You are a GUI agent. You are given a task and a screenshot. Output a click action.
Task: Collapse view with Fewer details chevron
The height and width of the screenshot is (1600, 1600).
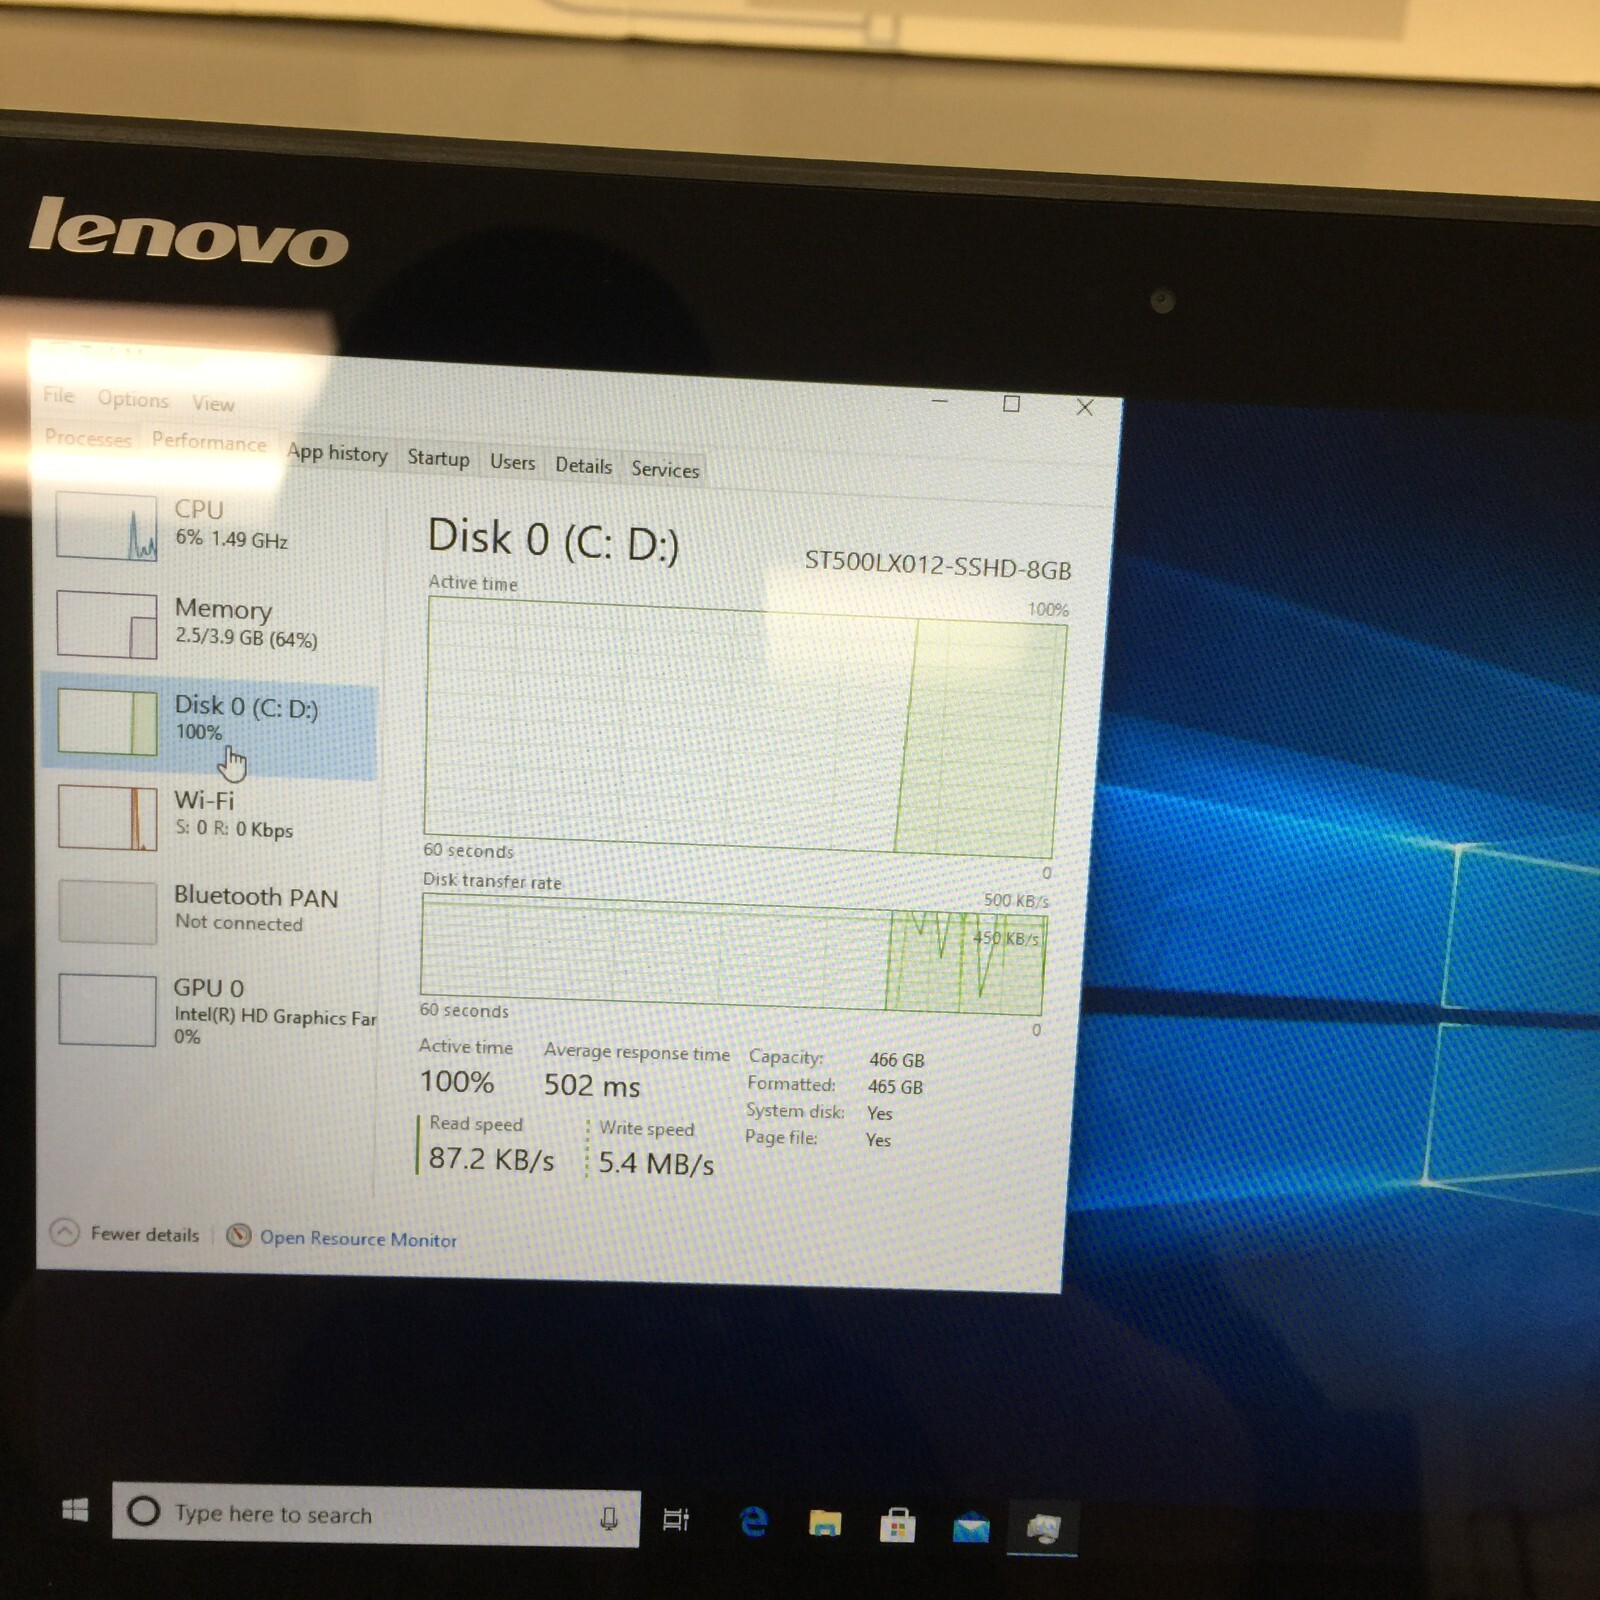coord(64,1232)
